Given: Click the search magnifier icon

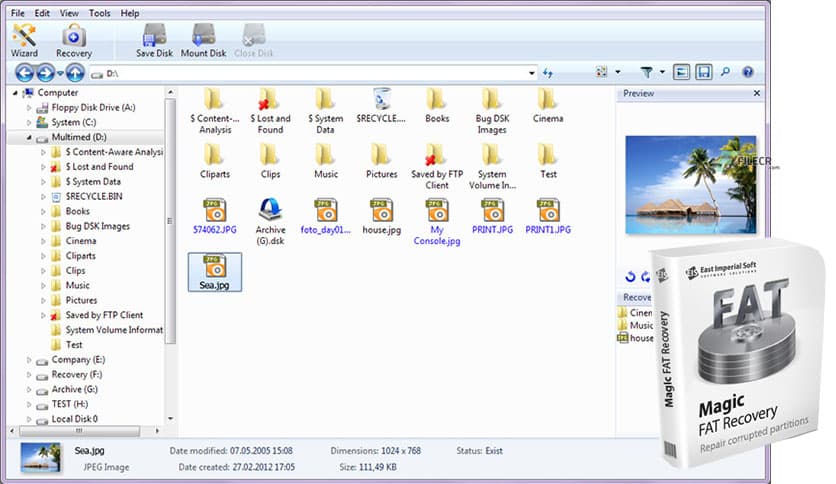Looking at the screenshot, I should pyautogui.click(x=726, y=73).
